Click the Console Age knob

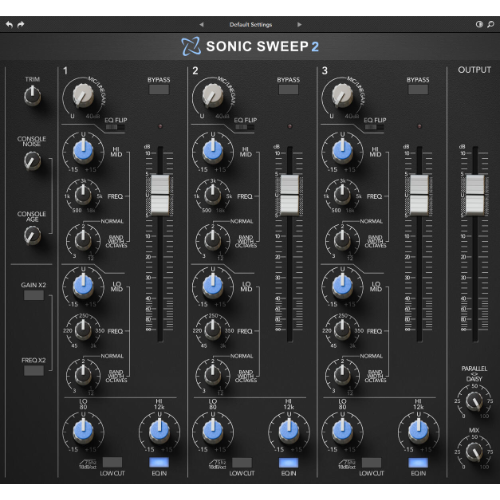(32, 235)
